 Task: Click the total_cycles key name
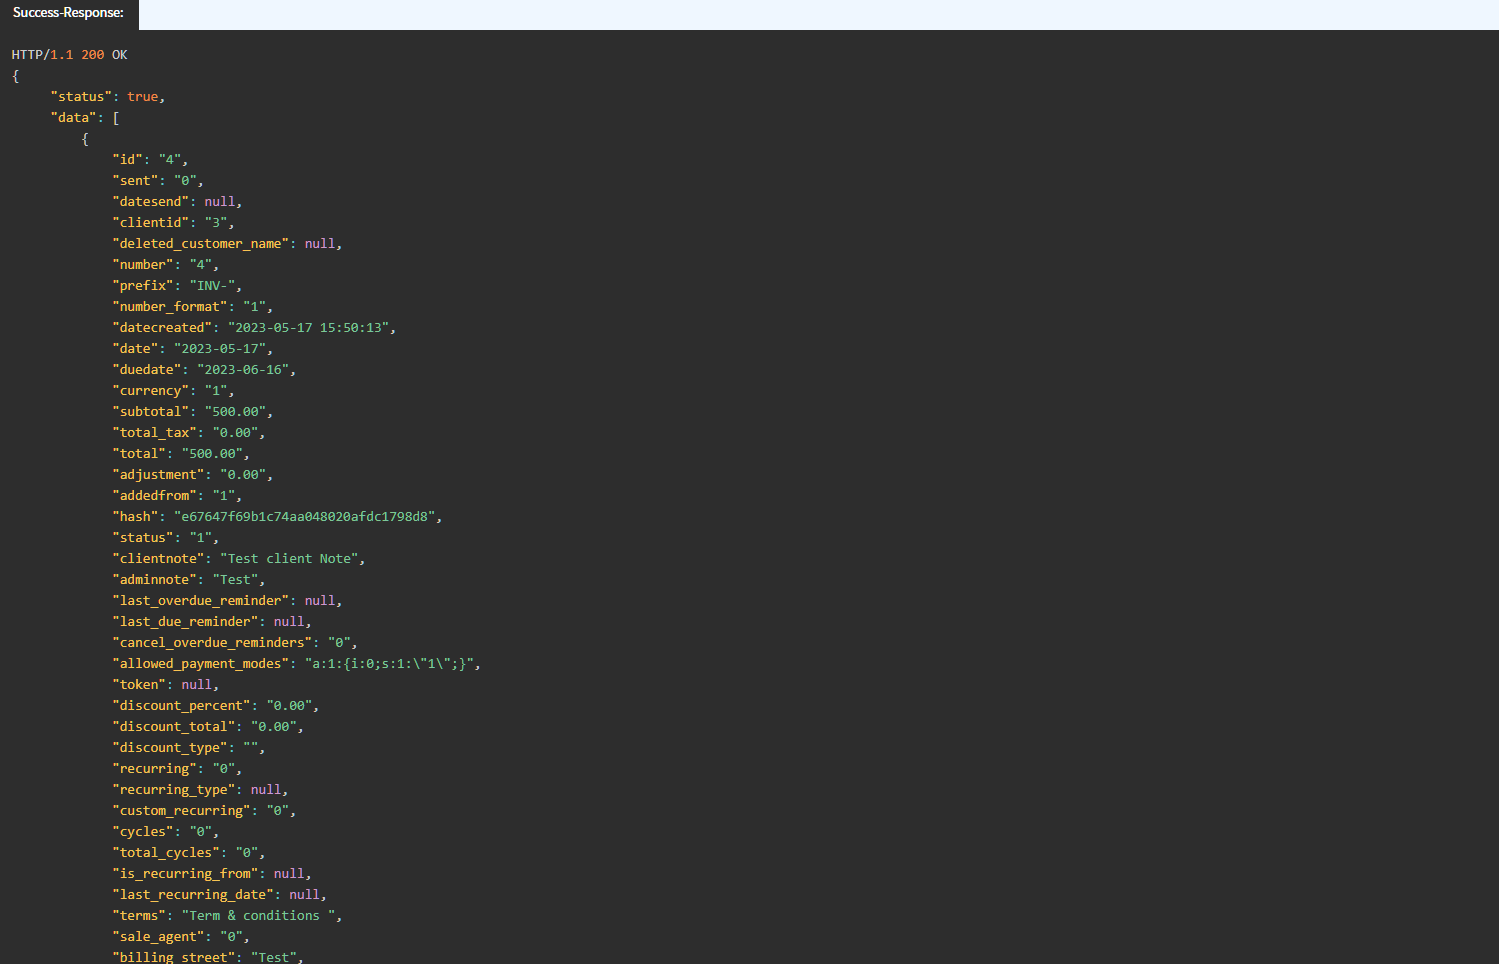(x=166, y=852)
